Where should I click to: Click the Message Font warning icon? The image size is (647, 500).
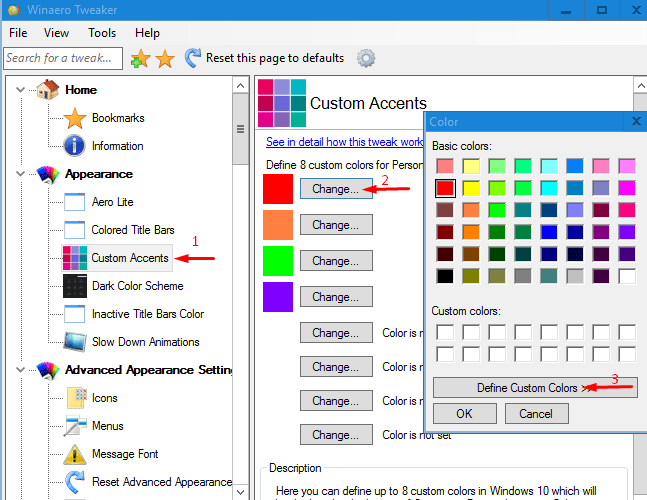(x=75, y=454)
